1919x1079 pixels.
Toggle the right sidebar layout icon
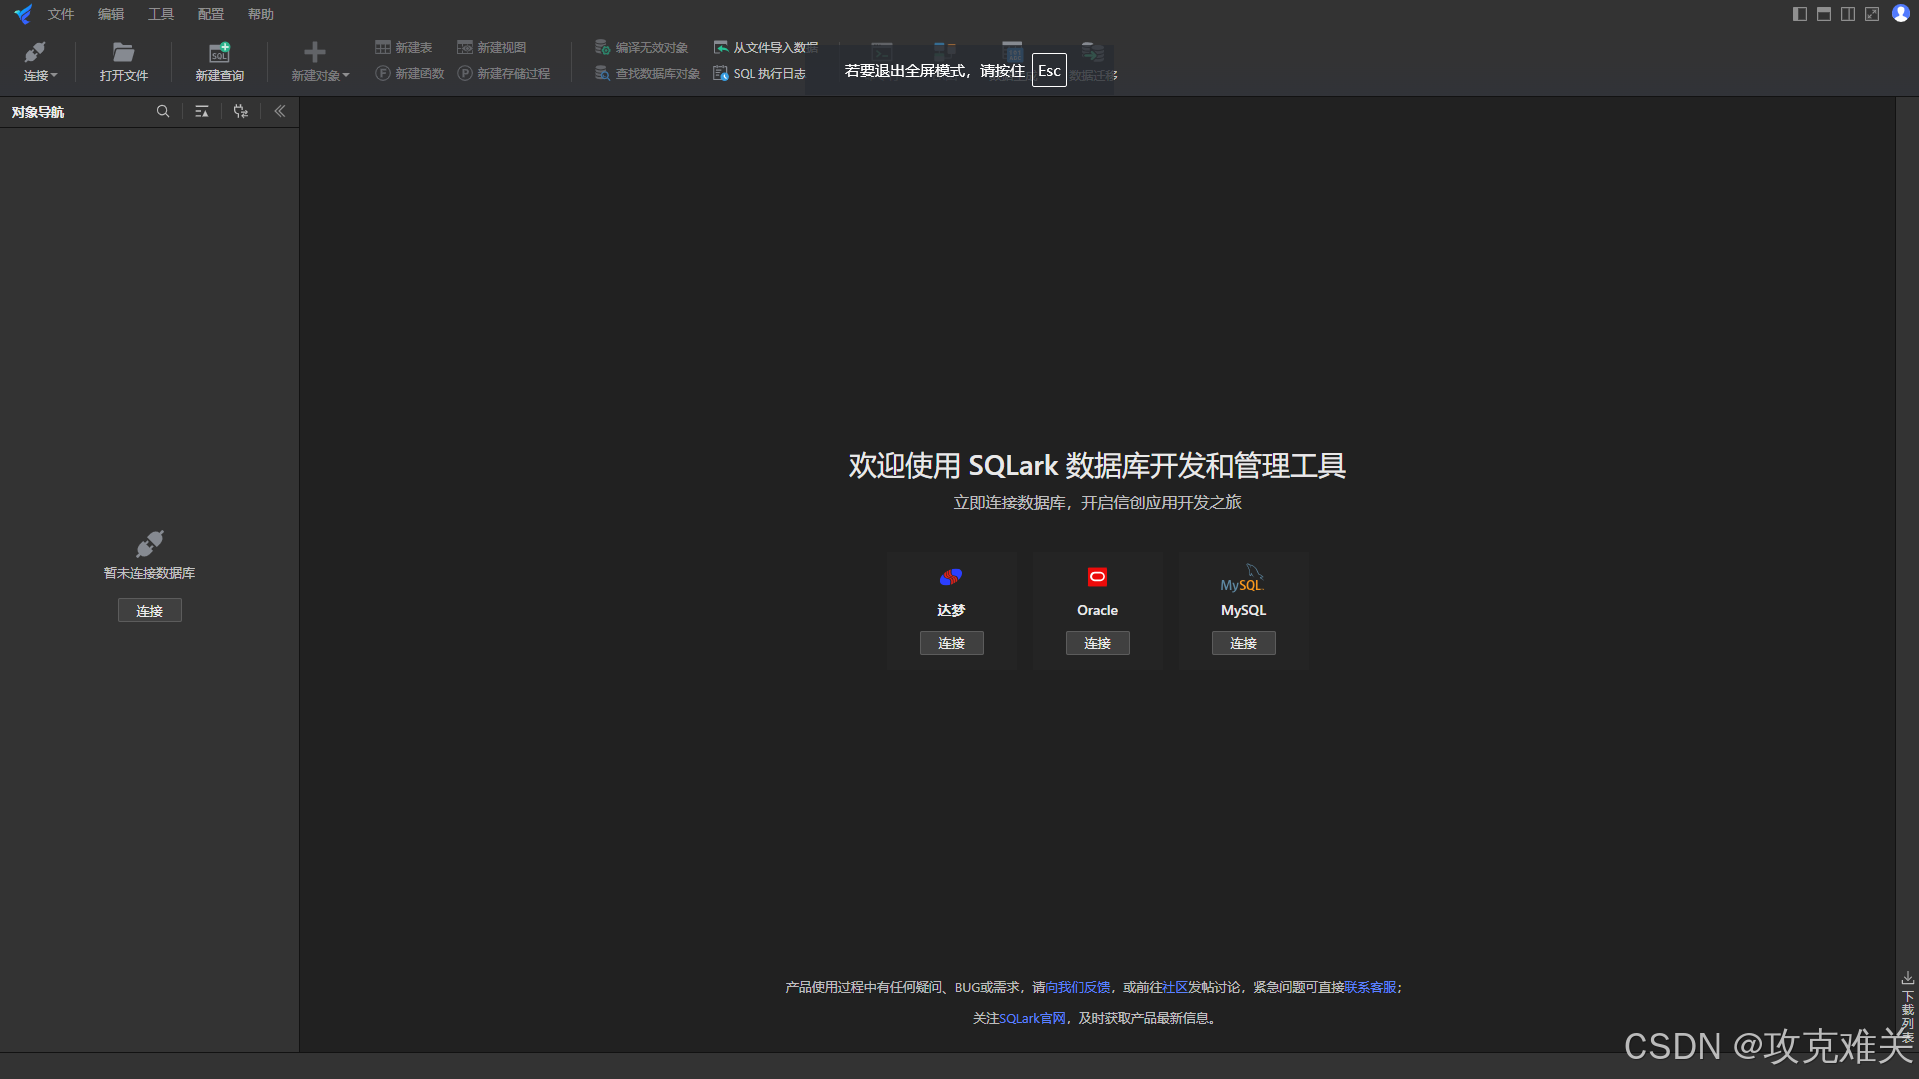(x=1848, y=14)
